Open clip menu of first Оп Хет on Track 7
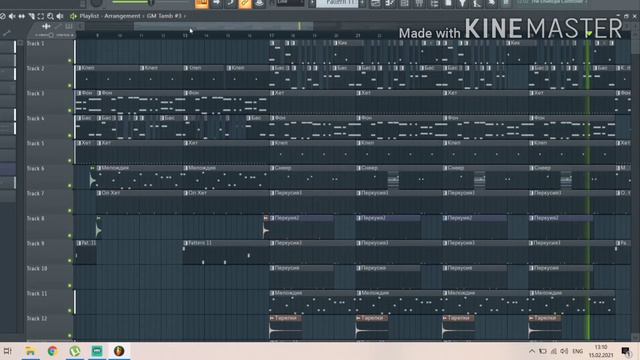The image size is (640, 360). pos(99,193)
